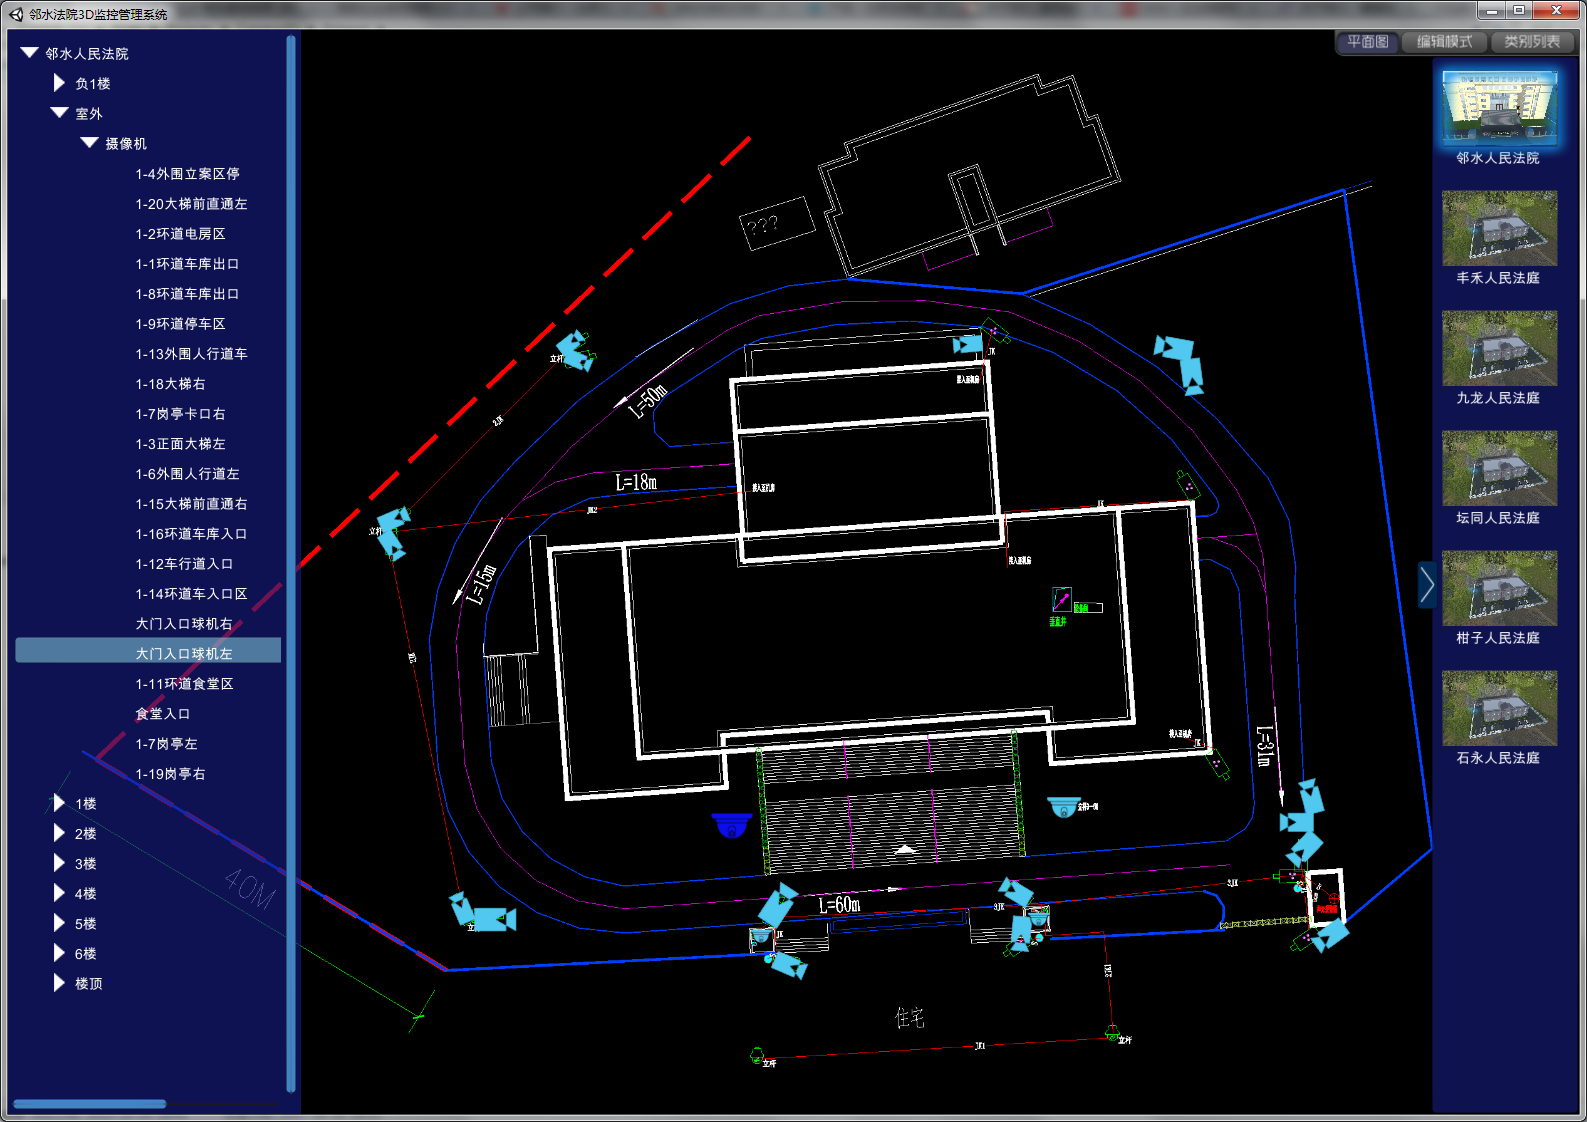Select camera 1-8环道车库出口
1587x1122 pixels.
[187, 294]
